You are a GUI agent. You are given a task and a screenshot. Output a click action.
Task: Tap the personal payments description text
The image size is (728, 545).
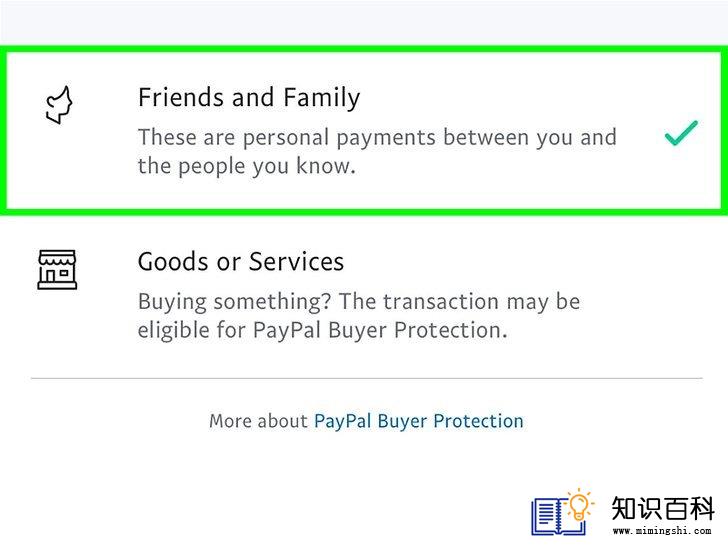tap(377, 151)
